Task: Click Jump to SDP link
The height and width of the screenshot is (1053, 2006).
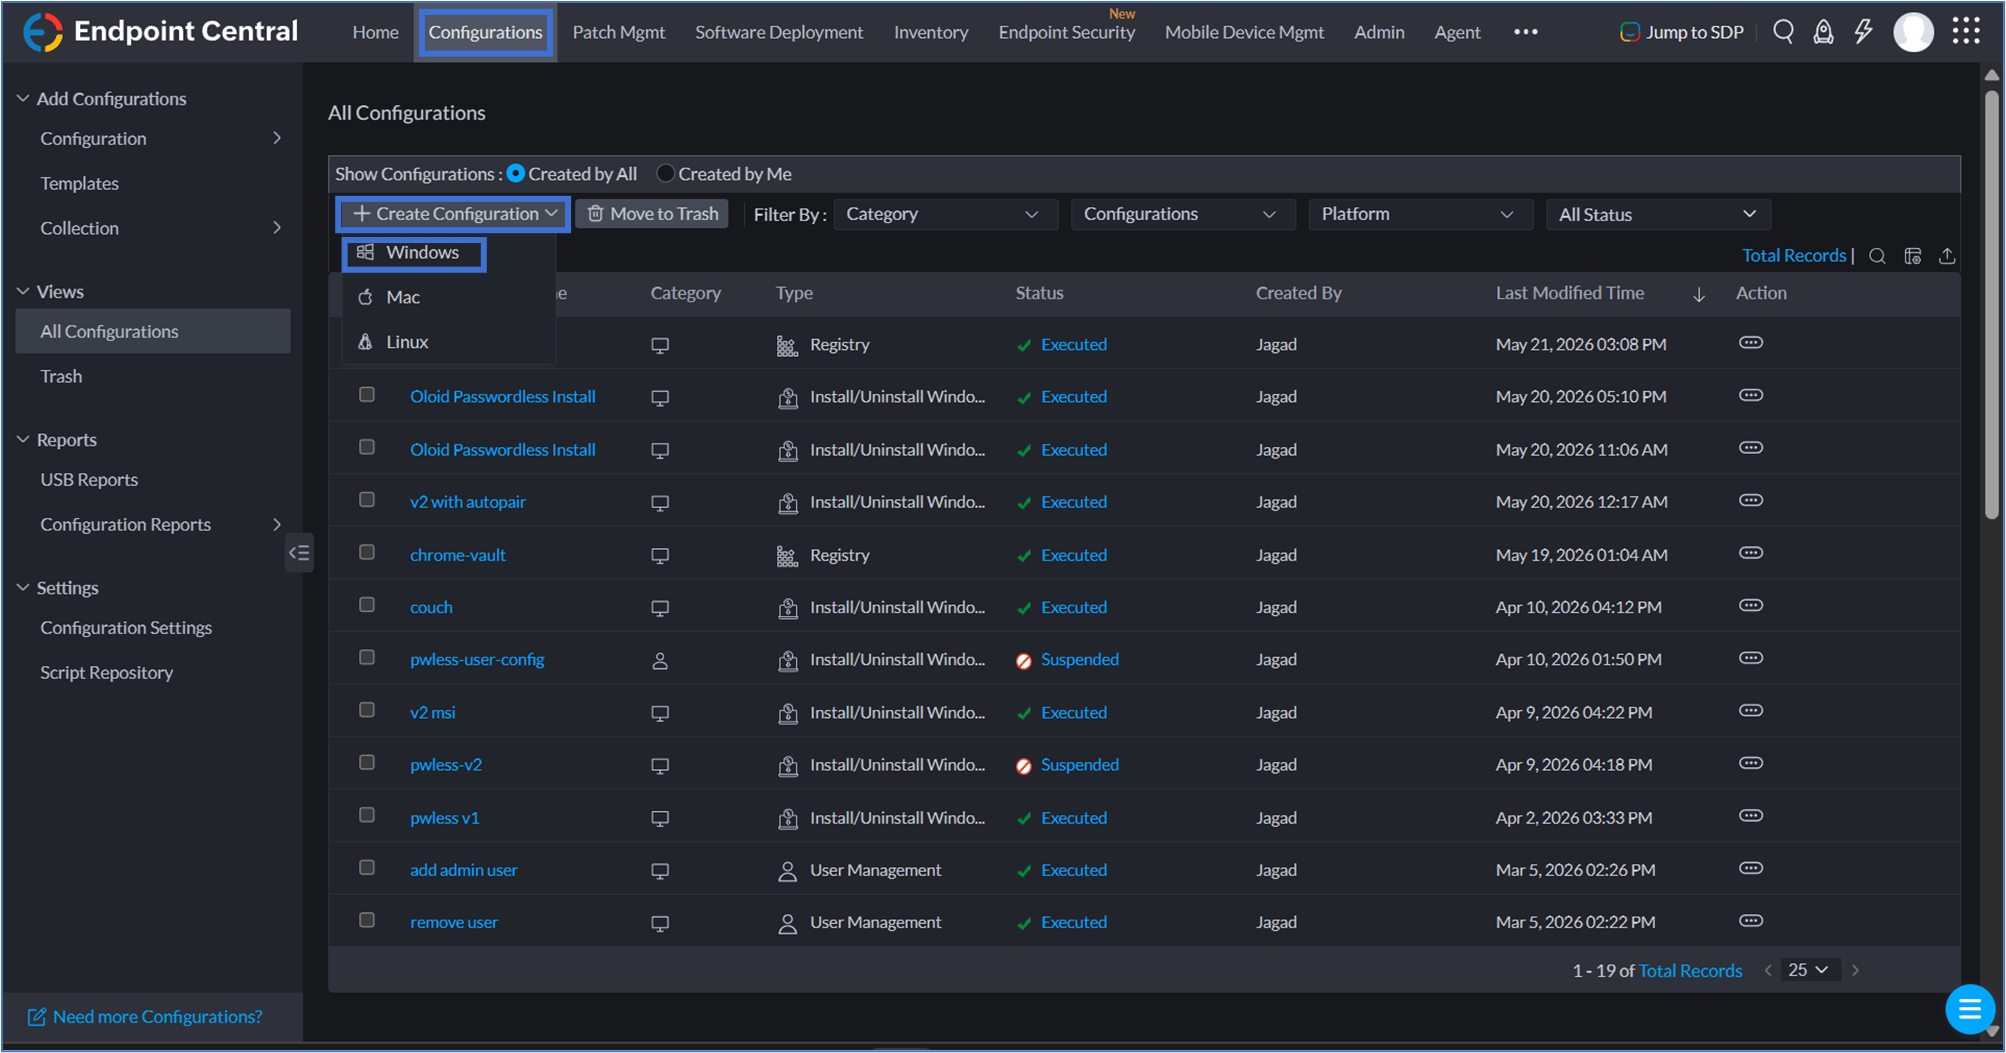Action: point(1682,32)
